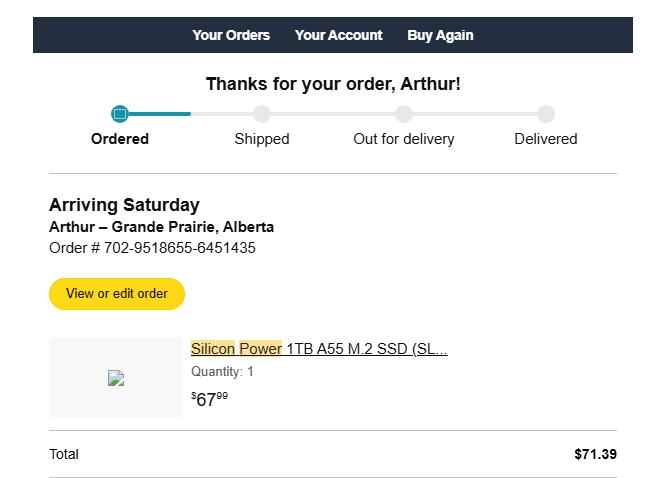Click the broken product image icon
The height and width of the screenshot is (478, 671).
(x=116, y=378)
